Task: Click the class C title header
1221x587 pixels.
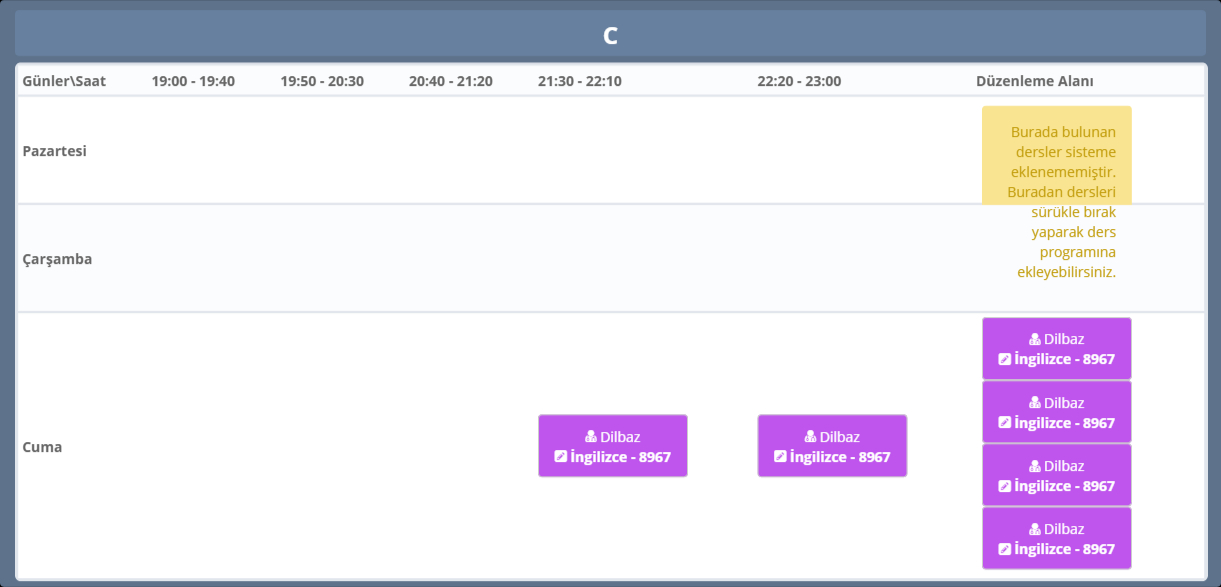Action: (x=610, y=35)
